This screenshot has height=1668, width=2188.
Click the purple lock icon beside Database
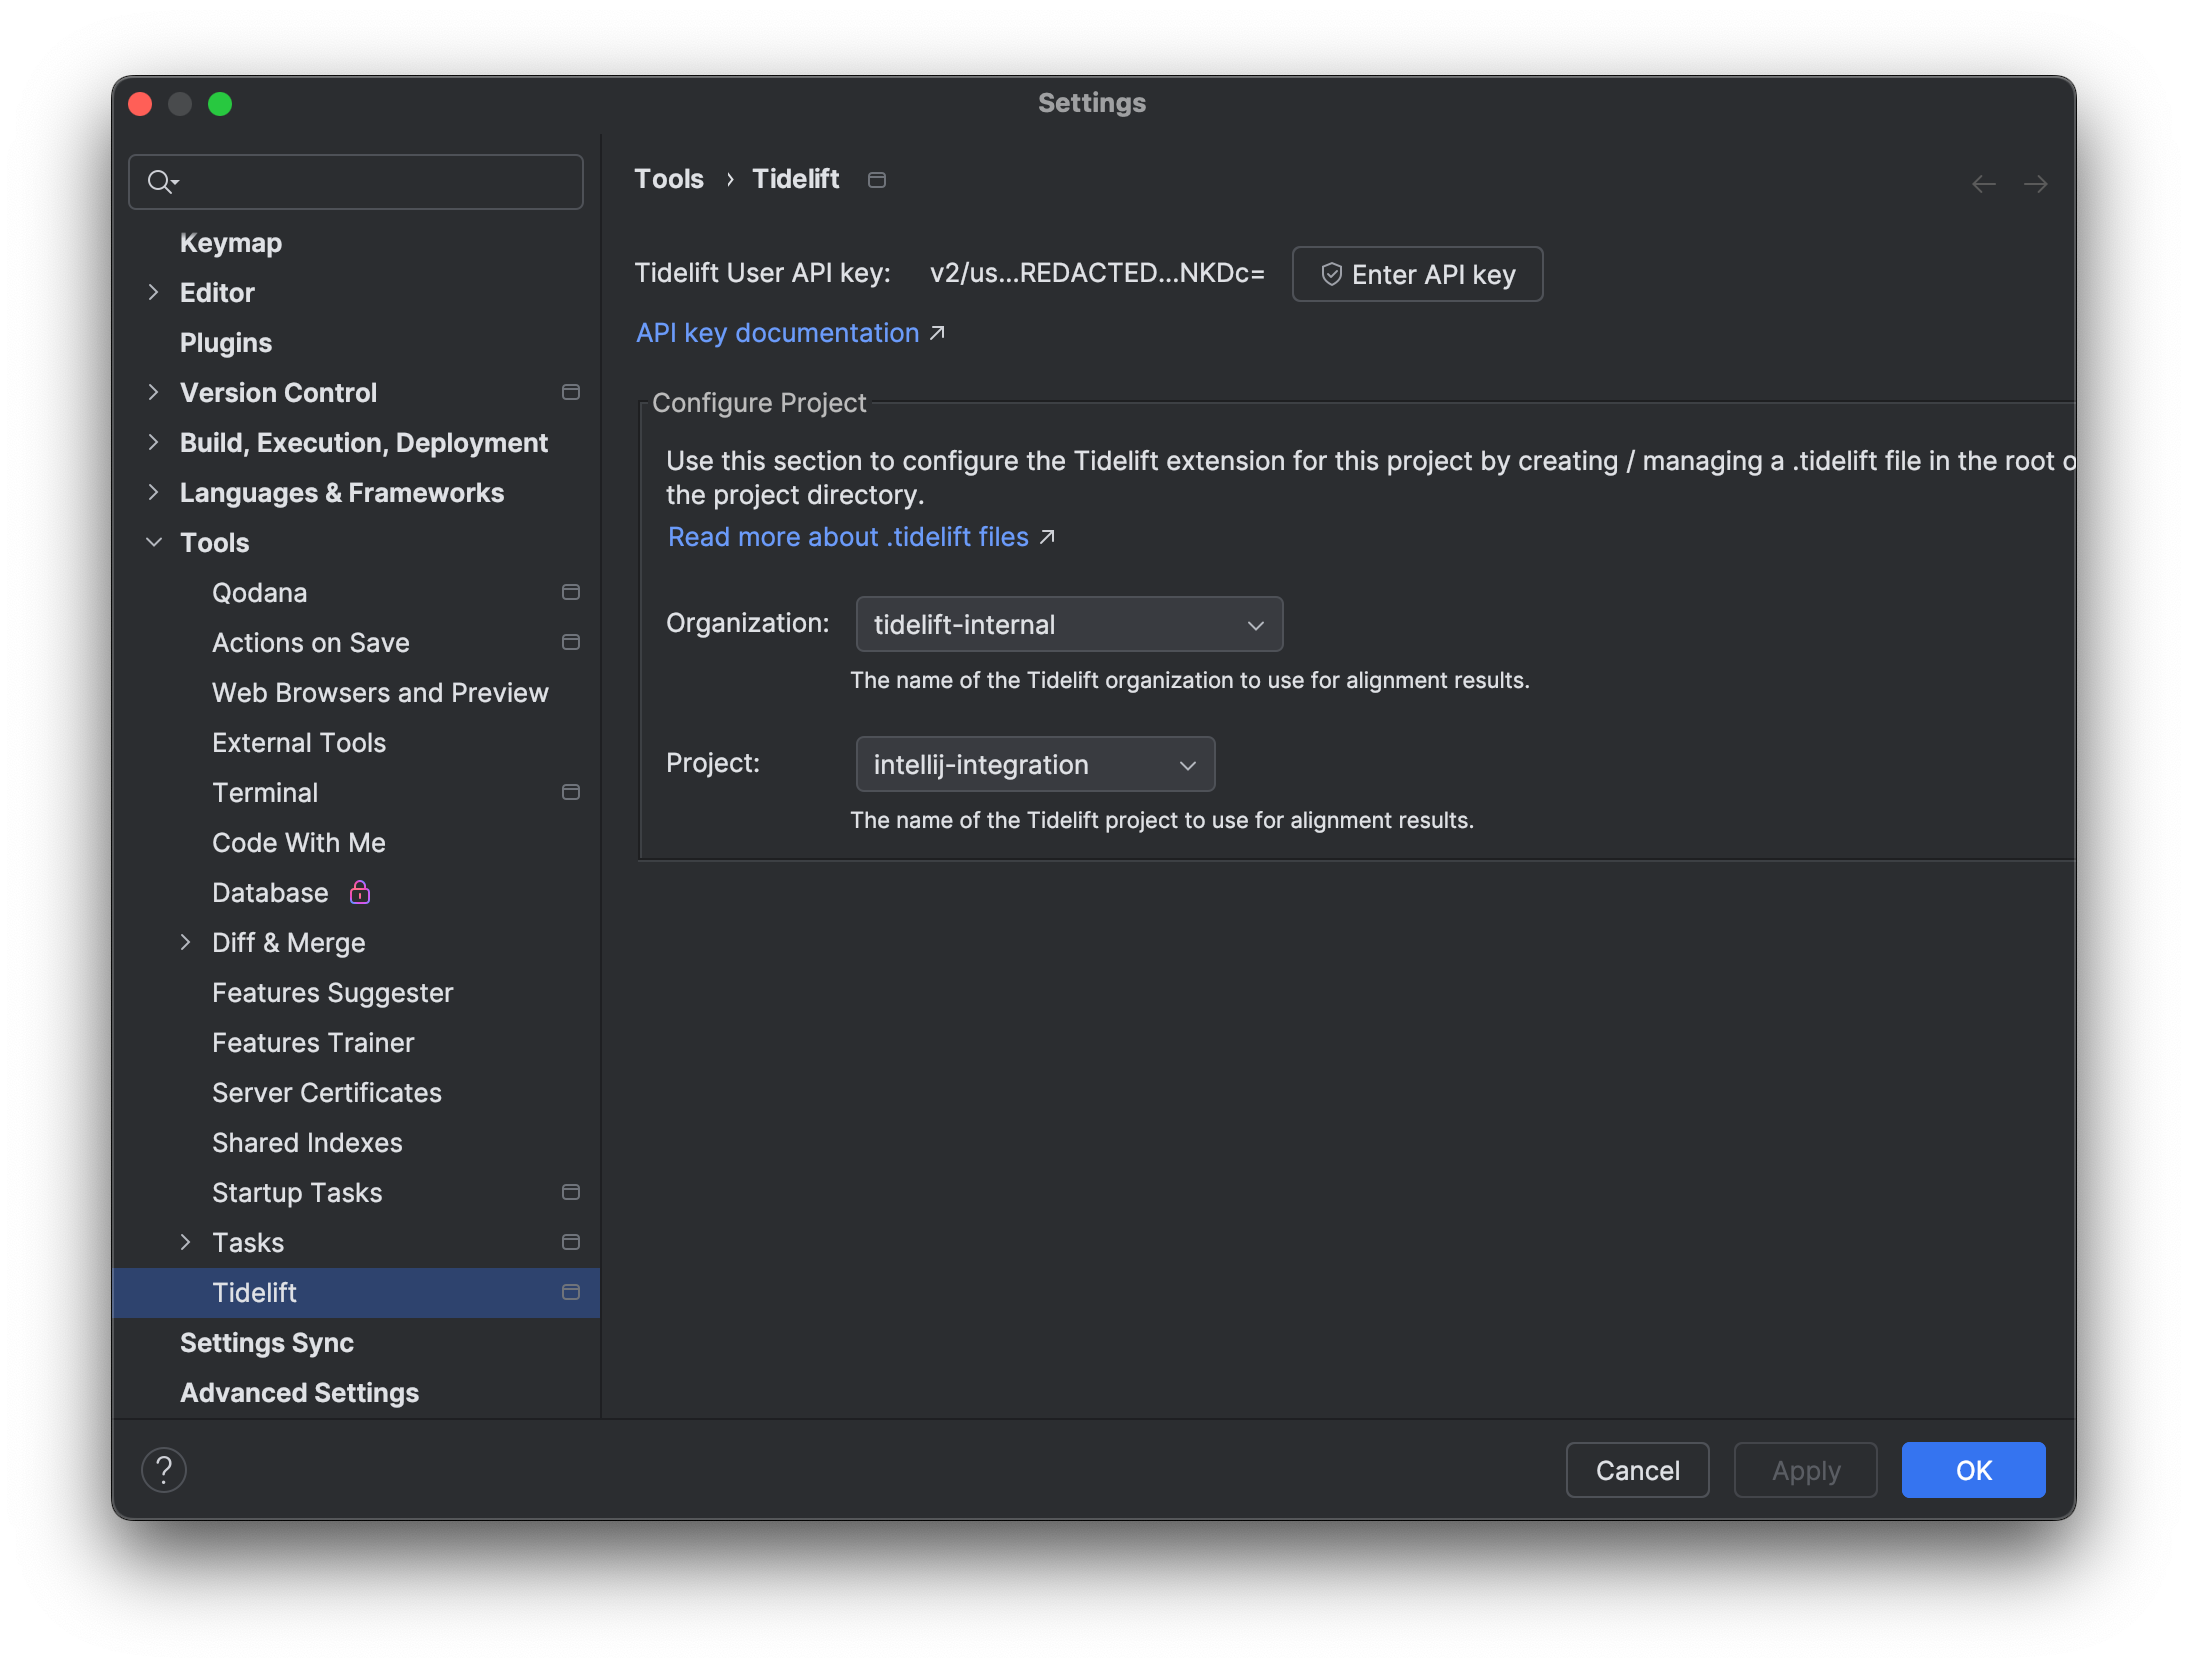pyautogui.click(x=360, y=892)
